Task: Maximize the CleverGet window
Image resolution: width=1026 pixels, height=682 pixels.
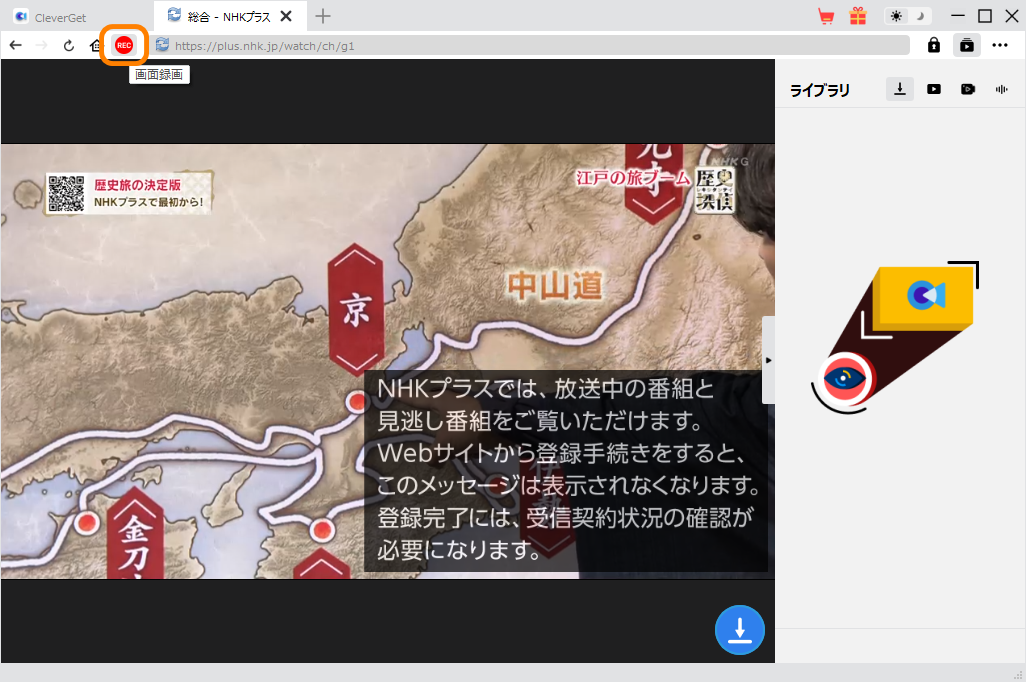Action: point(985,16)
